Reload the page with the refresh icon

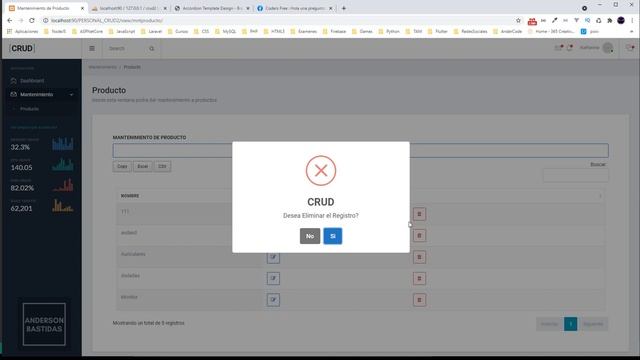click(x=32, y=20)
